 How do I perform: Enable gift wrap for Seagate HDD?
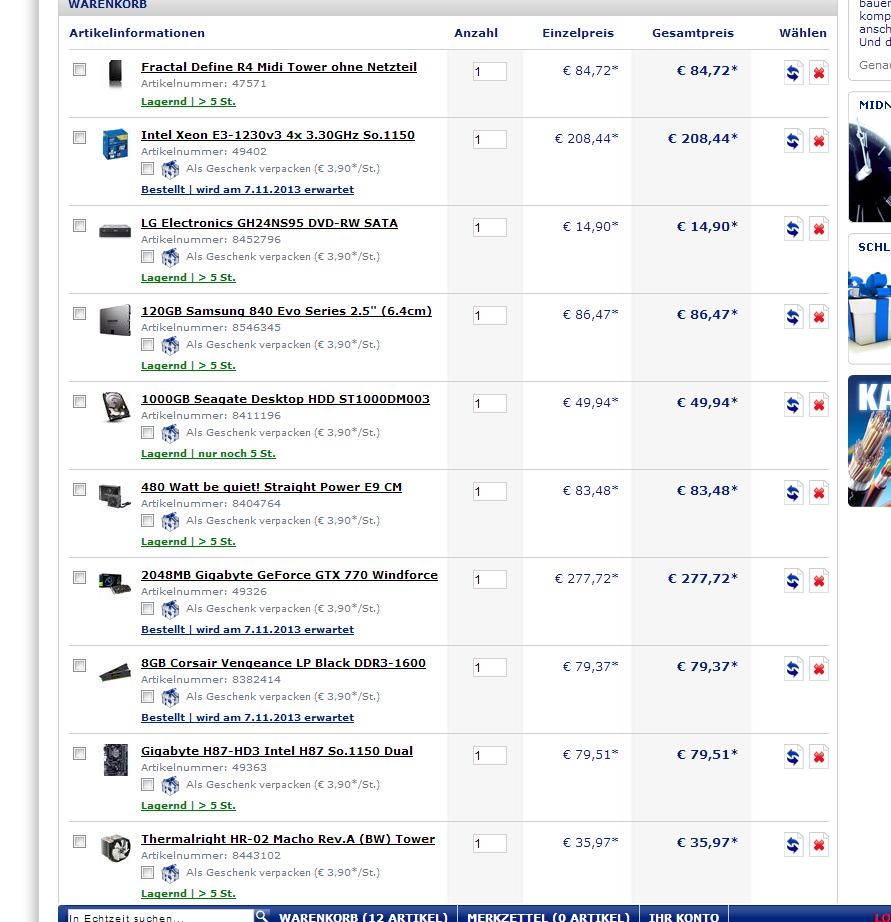tap(148, 433)
